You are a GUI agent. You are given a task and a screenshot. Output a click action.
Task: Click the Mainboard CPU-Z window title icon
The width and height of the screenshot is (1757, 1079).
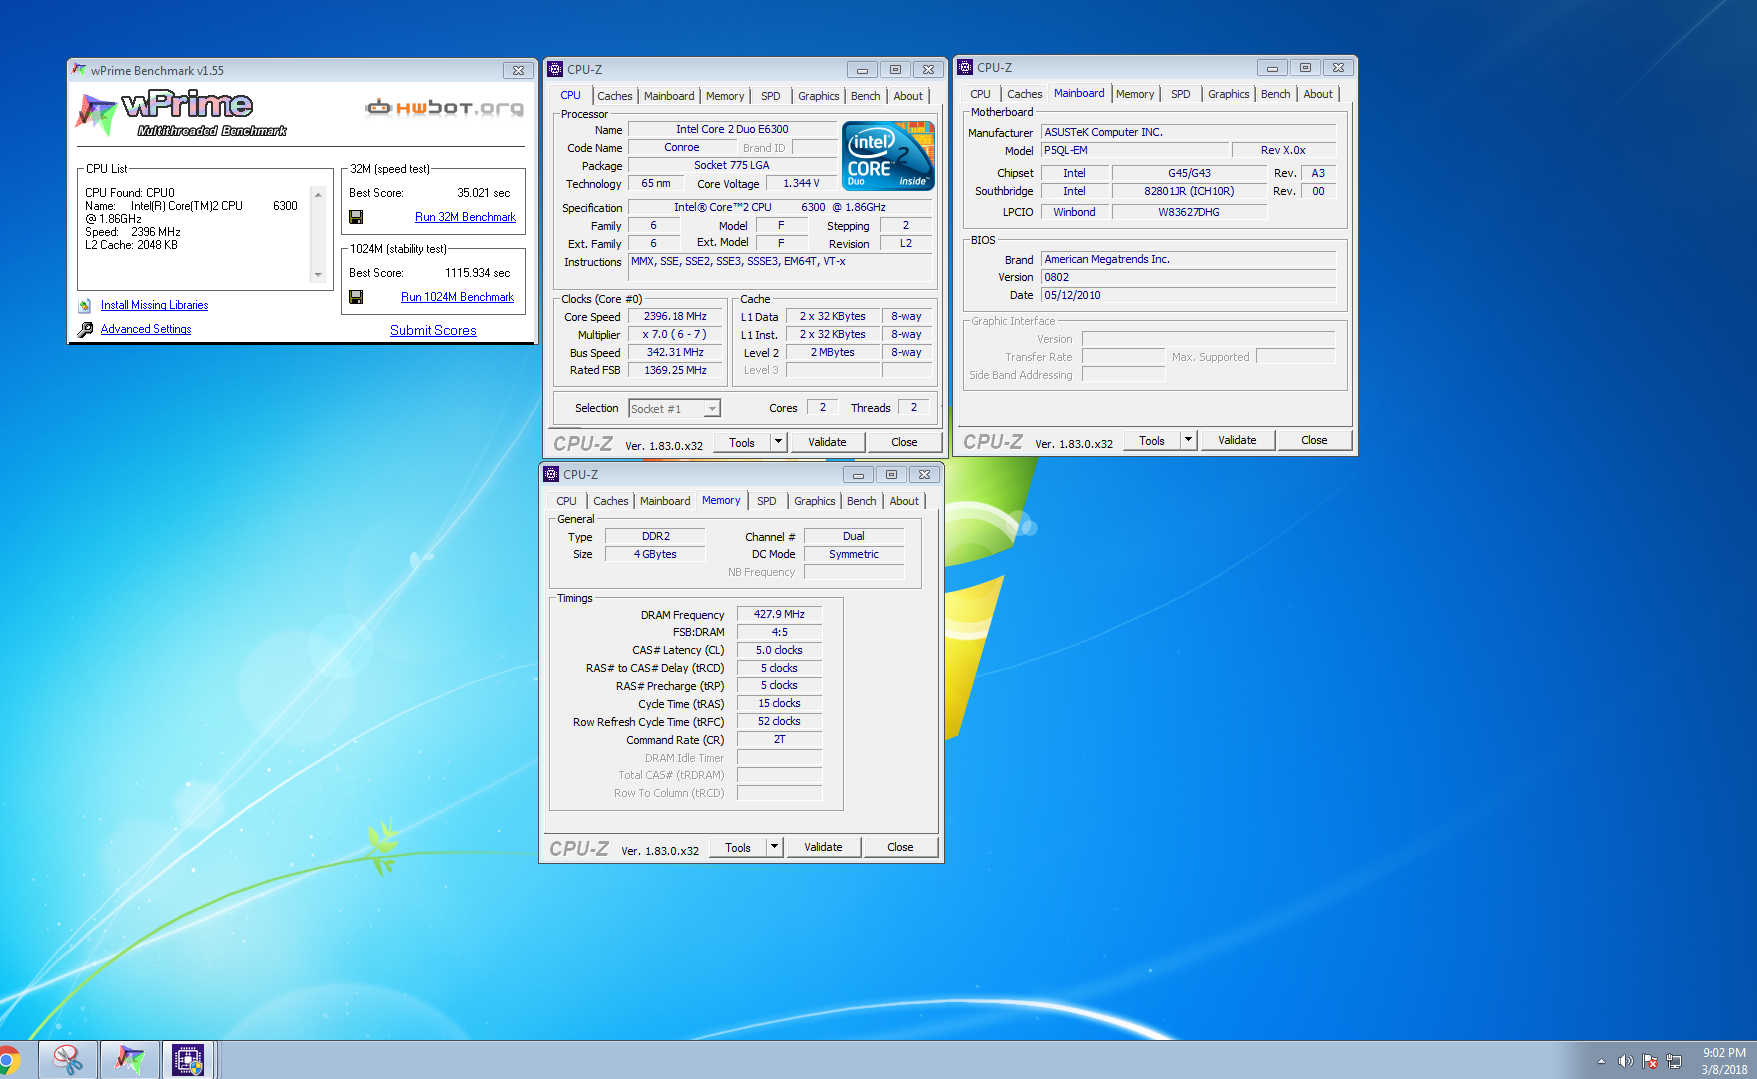point(965,67)
